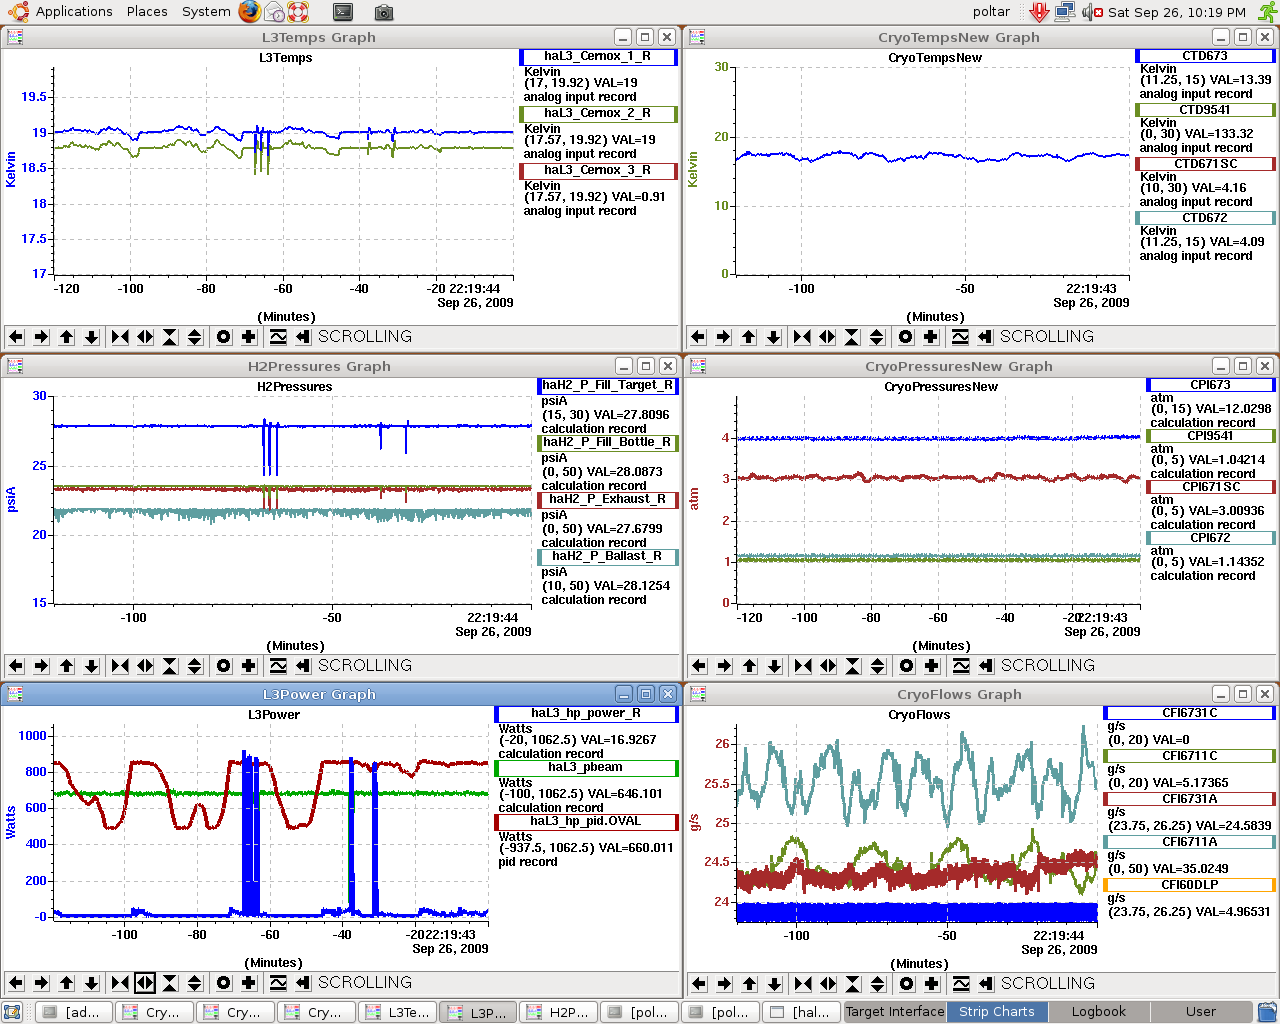Click horizontal compress icon in L3Power graph toolbar
Screen dimensions: 1280x1024
(x=120, y=983)
